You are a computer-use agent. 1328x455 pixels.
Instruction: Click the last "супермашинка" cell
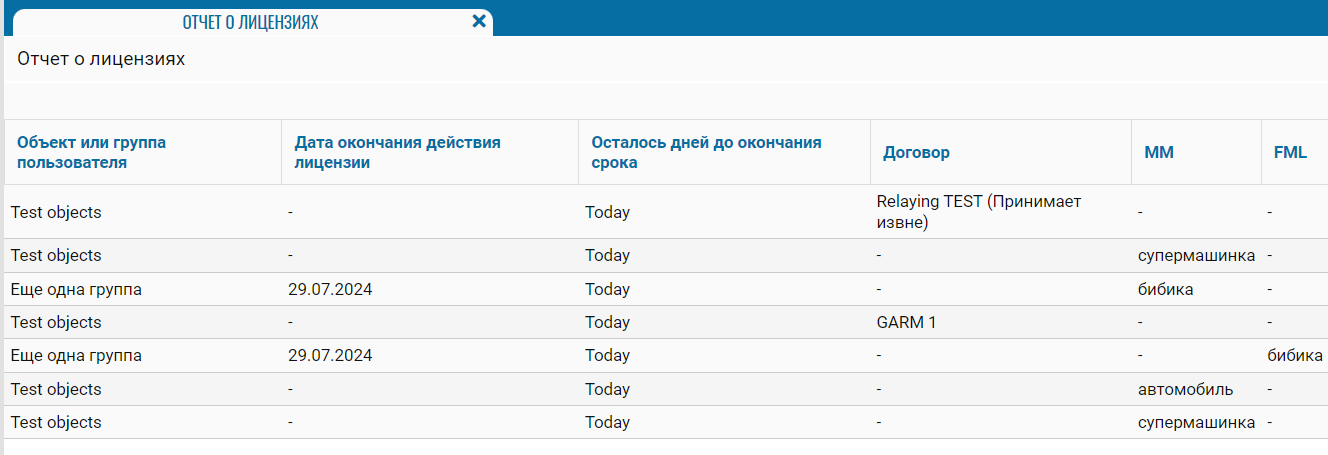pos(1196,422)
